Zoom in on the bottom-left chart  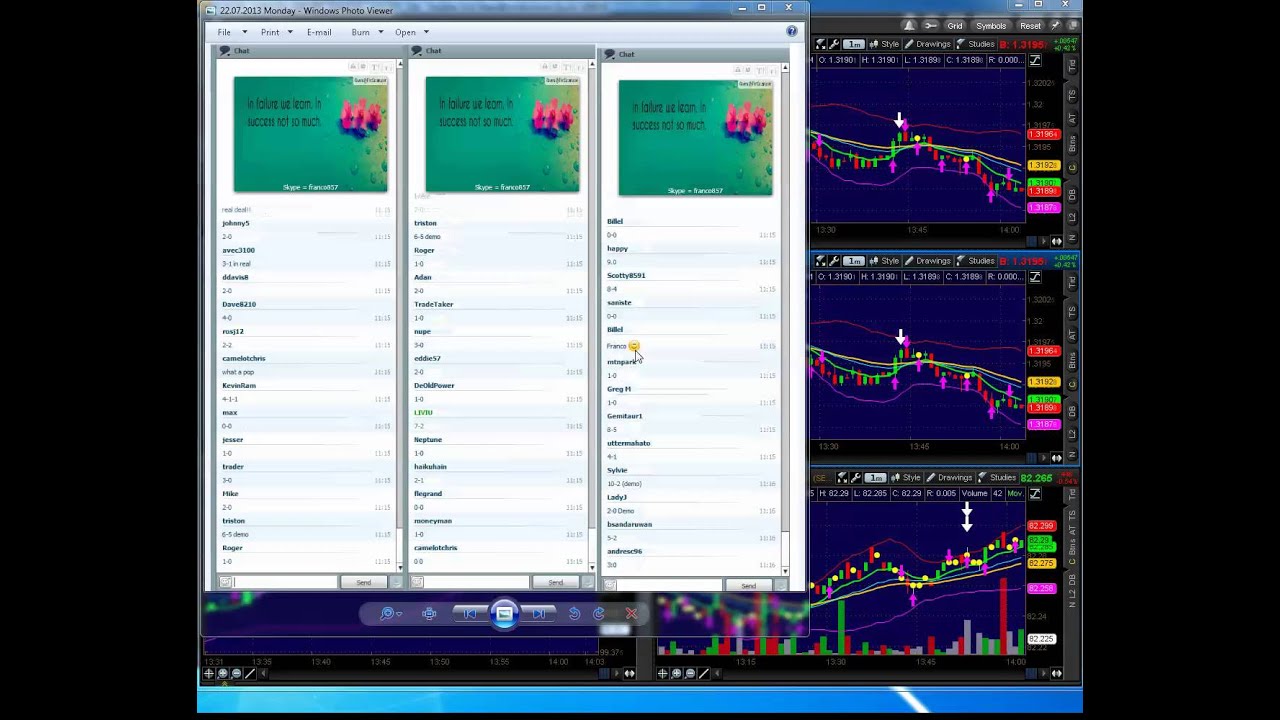tap(223, 674)
